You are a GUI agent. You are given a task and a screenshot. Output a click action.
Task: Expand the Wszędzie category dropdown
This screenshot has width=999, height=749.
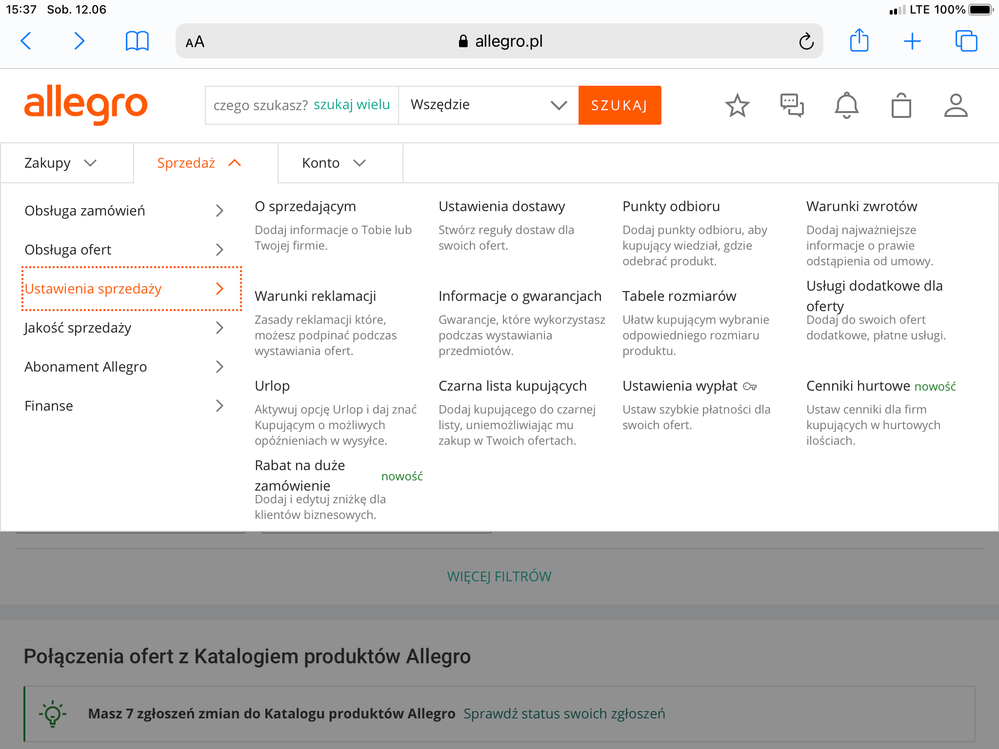(488, 105)
